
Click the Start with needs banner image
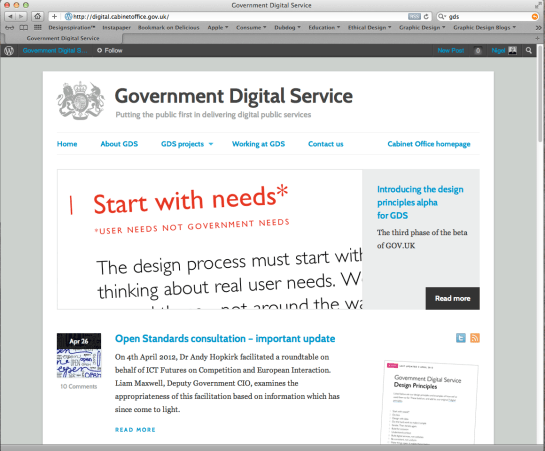click(210, 239)
